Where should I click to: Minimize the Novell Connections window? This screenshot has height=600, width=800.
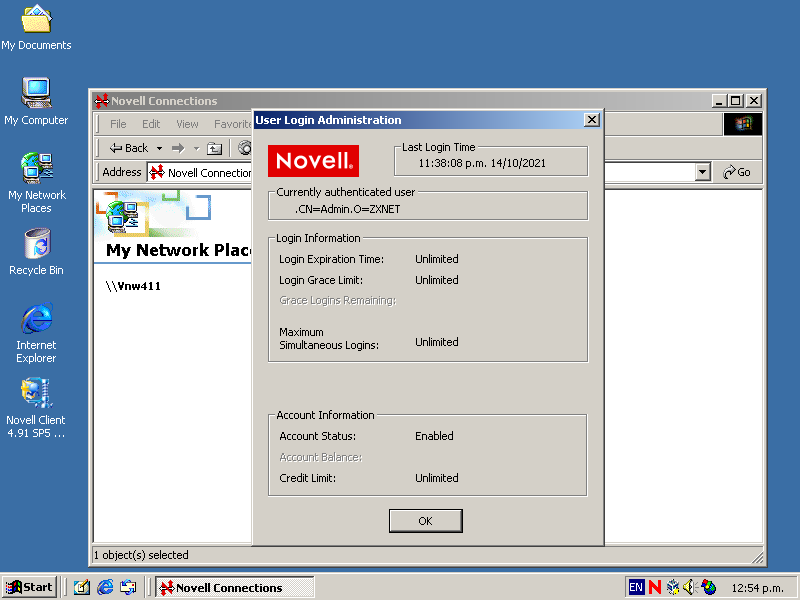[719, 101]
